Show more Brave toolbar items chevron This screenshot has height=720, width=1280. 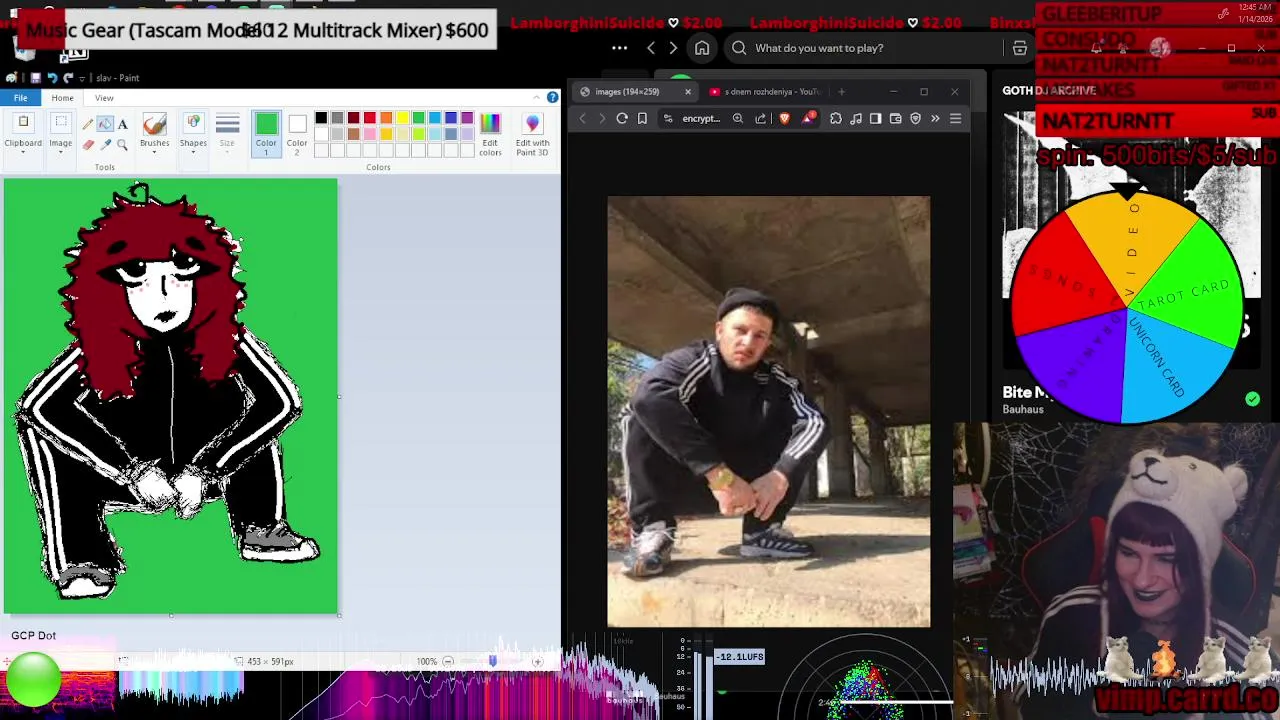pos(935,118)
